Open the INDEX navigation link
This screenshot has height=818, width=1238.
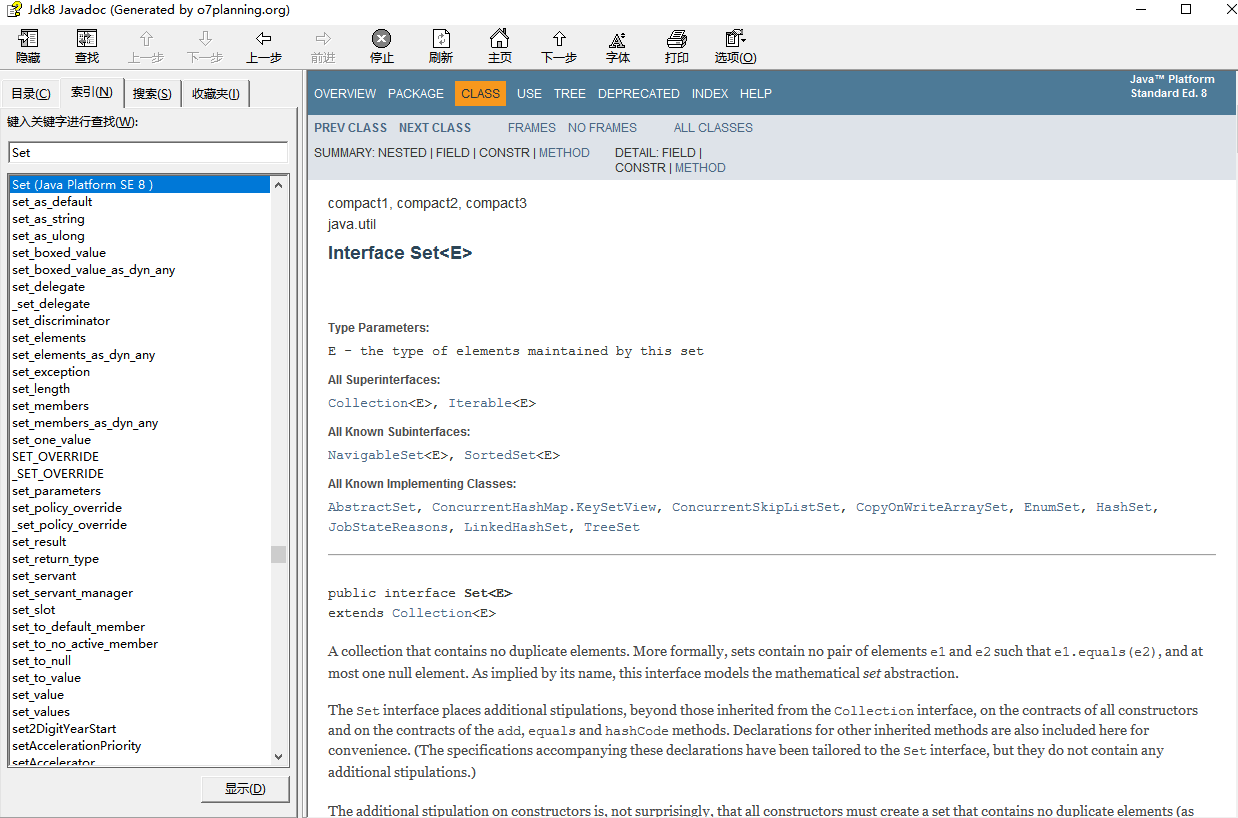(x=710, y=93)
